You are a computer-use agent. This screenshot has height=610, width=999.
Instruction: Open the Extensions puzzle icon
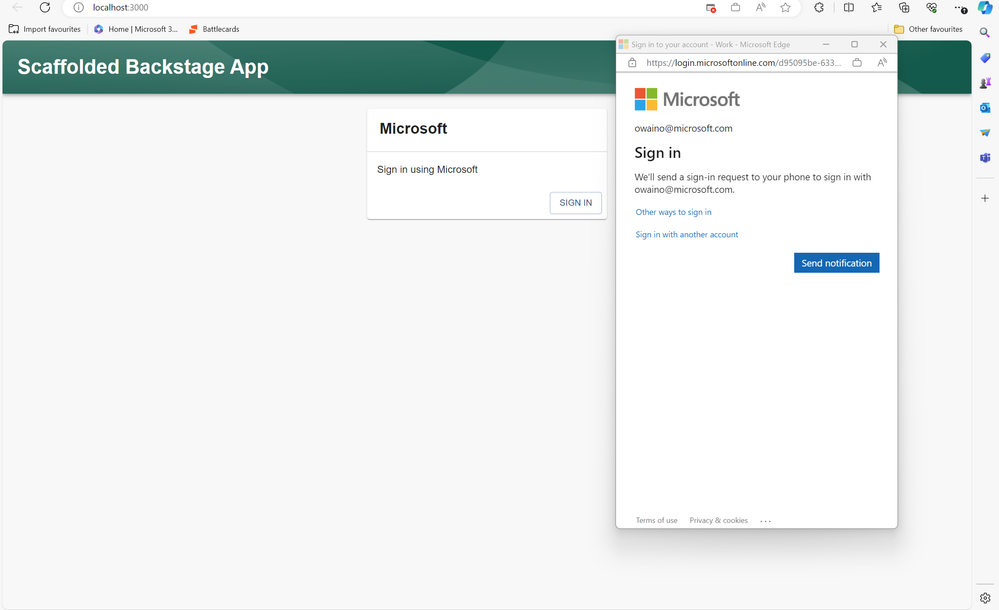pyautogui.click(x=819, y=8)
